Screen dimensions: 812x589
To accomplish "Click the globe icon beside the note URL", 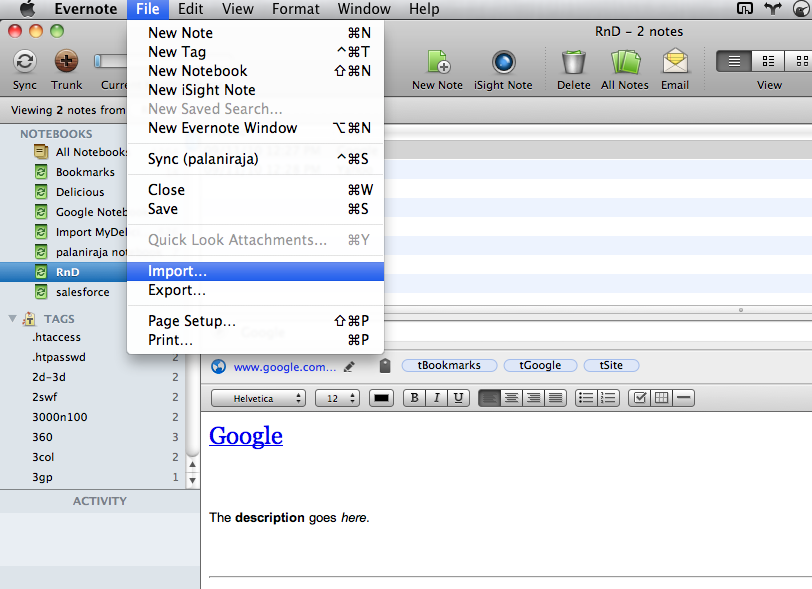I will (x=219, y=367).
